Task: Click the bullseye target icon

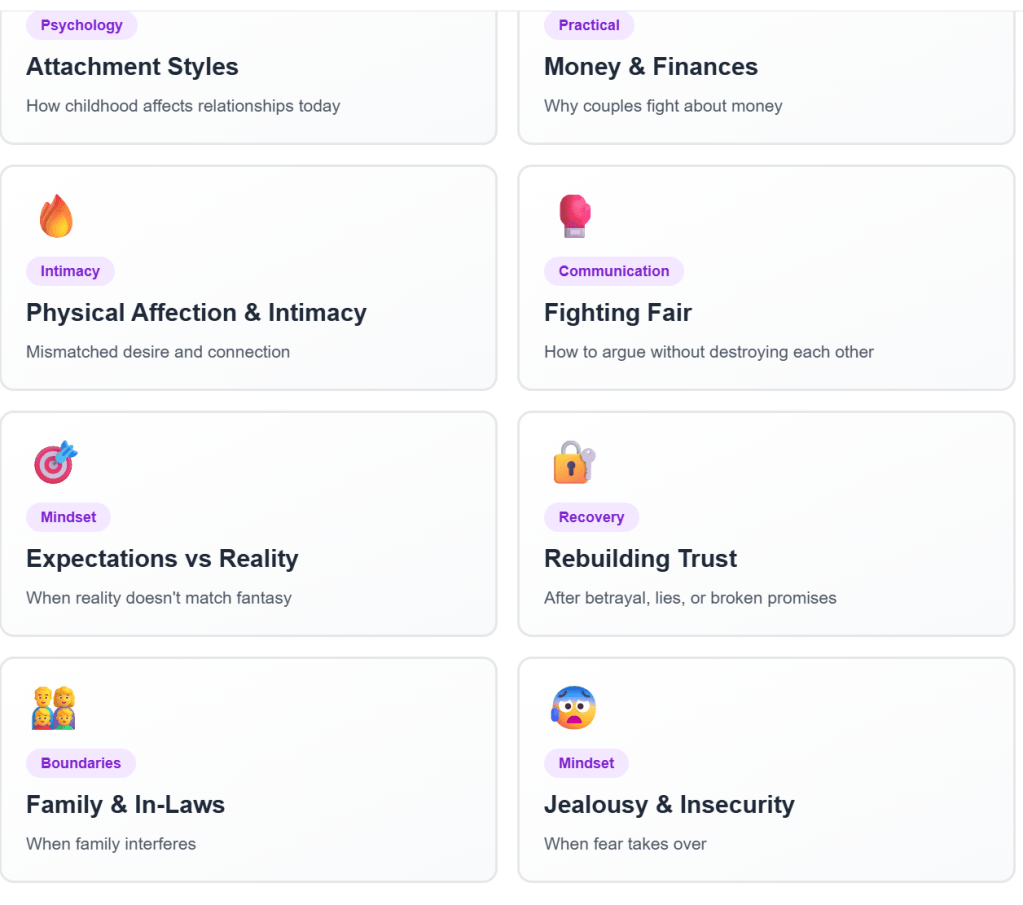Action: click(56, 462)
